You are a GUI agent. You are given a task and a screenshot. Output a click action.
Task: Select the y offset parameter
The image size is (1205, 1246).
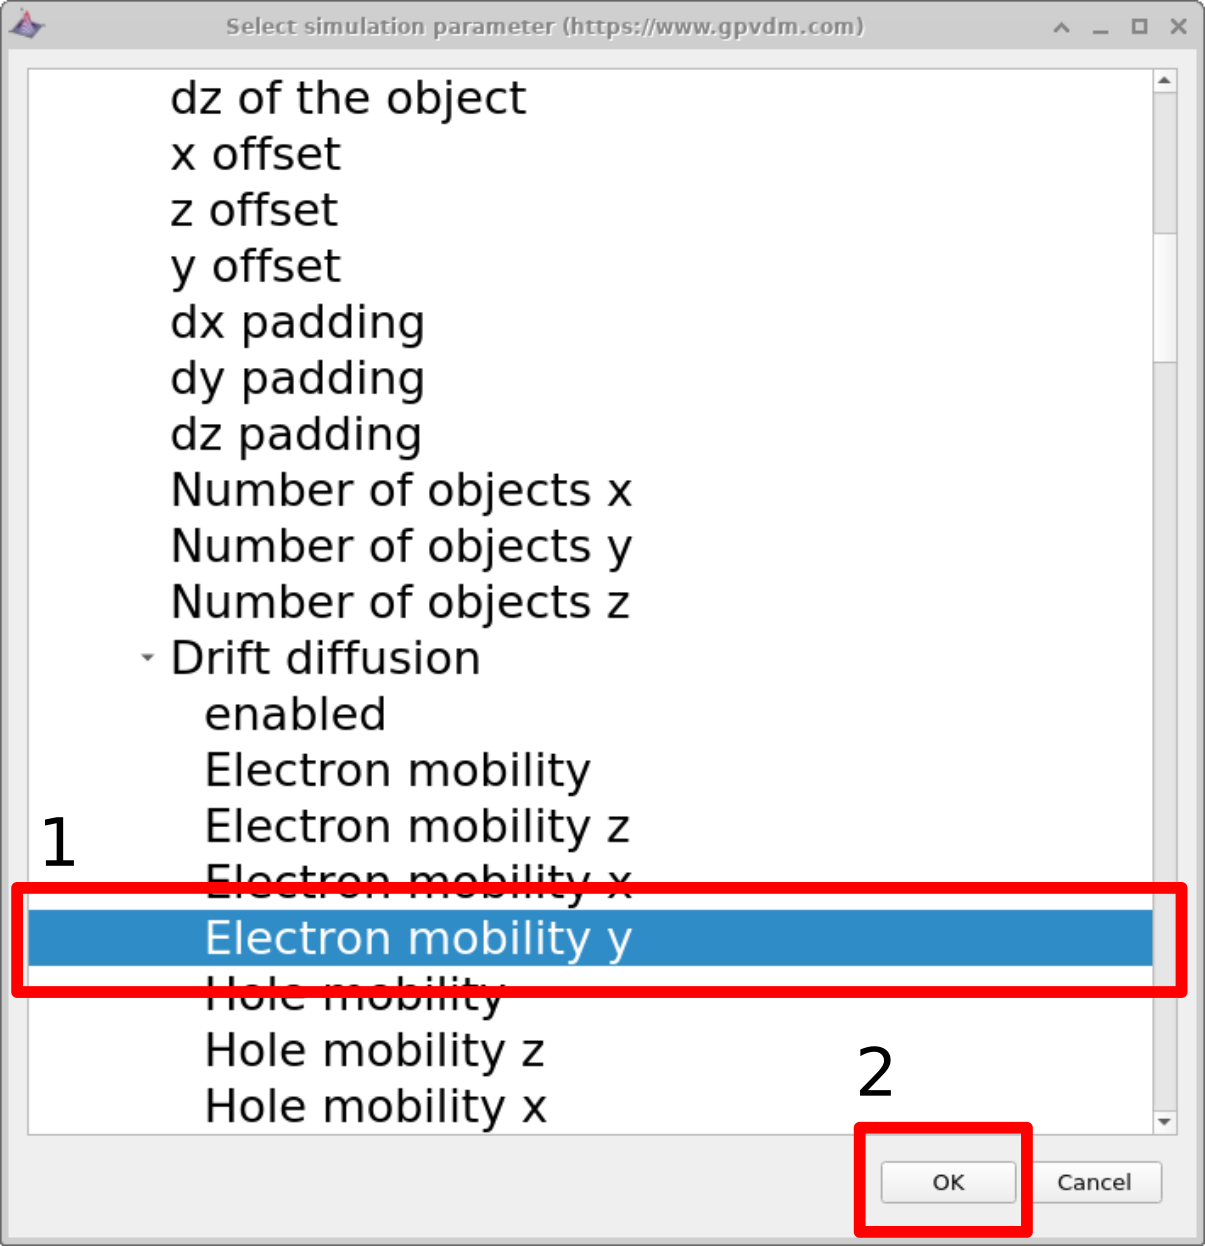point(255,265)
